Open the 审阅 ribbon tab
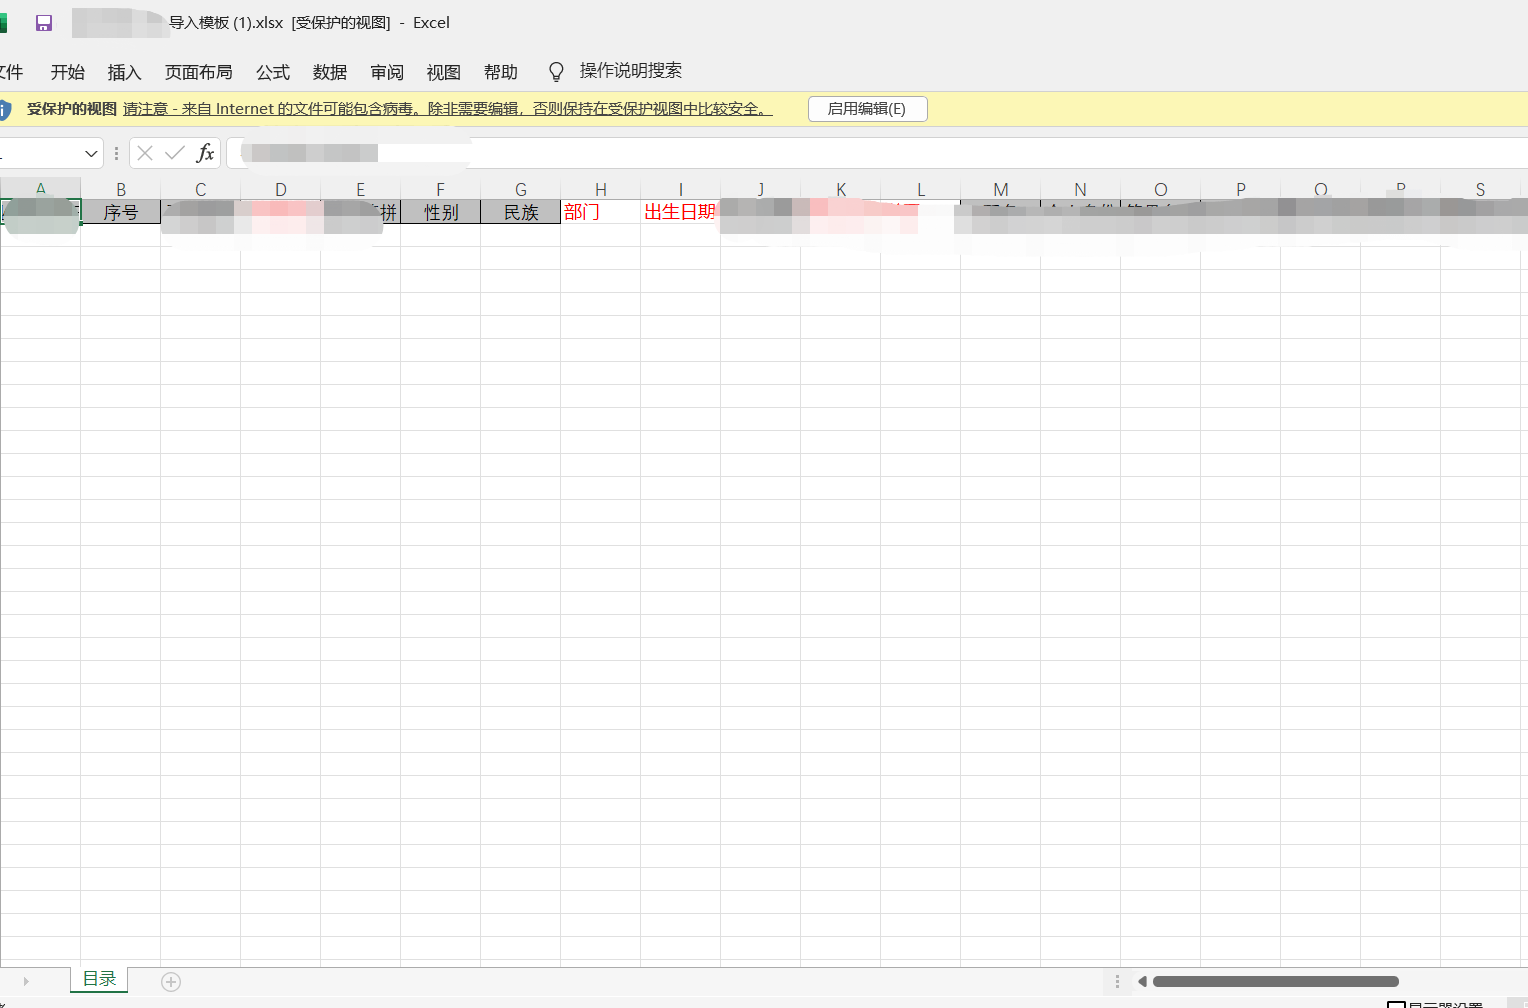The image size is (1528, 1008). [386, 72]
